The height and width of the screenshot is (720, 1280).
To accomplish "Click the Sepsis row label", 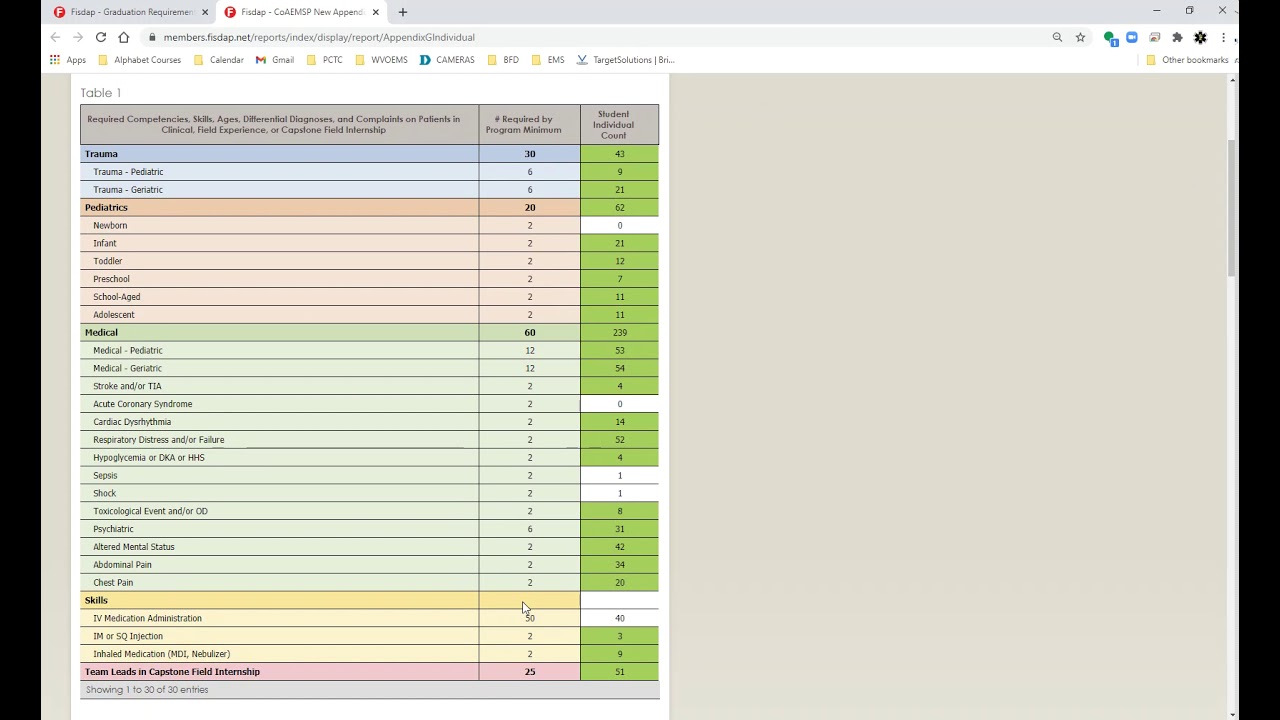I will coord(105,476).
